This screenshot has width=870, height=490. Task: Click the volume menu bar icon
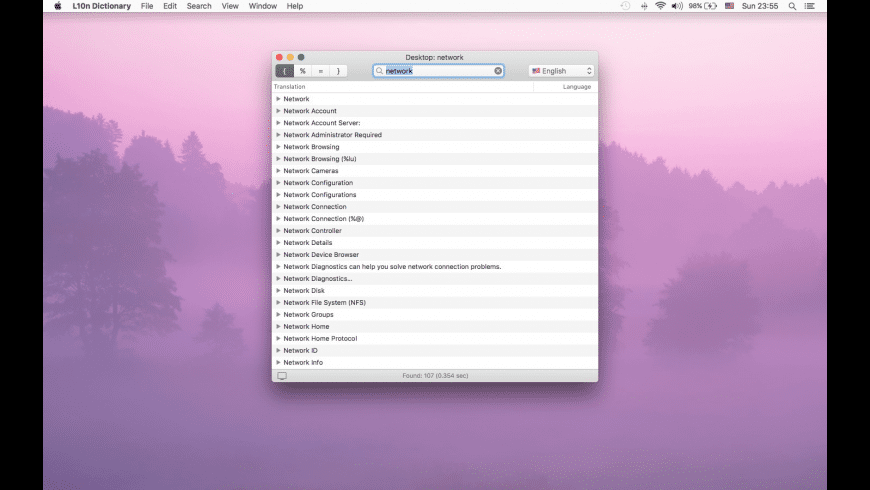coord(677,6)
